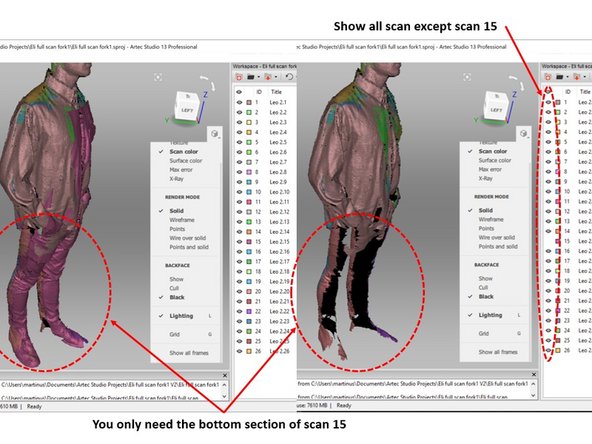Open folder icon dropdown arrow, right Workspace toolbar
The height and width of the screenshot is (444, 592).
click(568, 77)
